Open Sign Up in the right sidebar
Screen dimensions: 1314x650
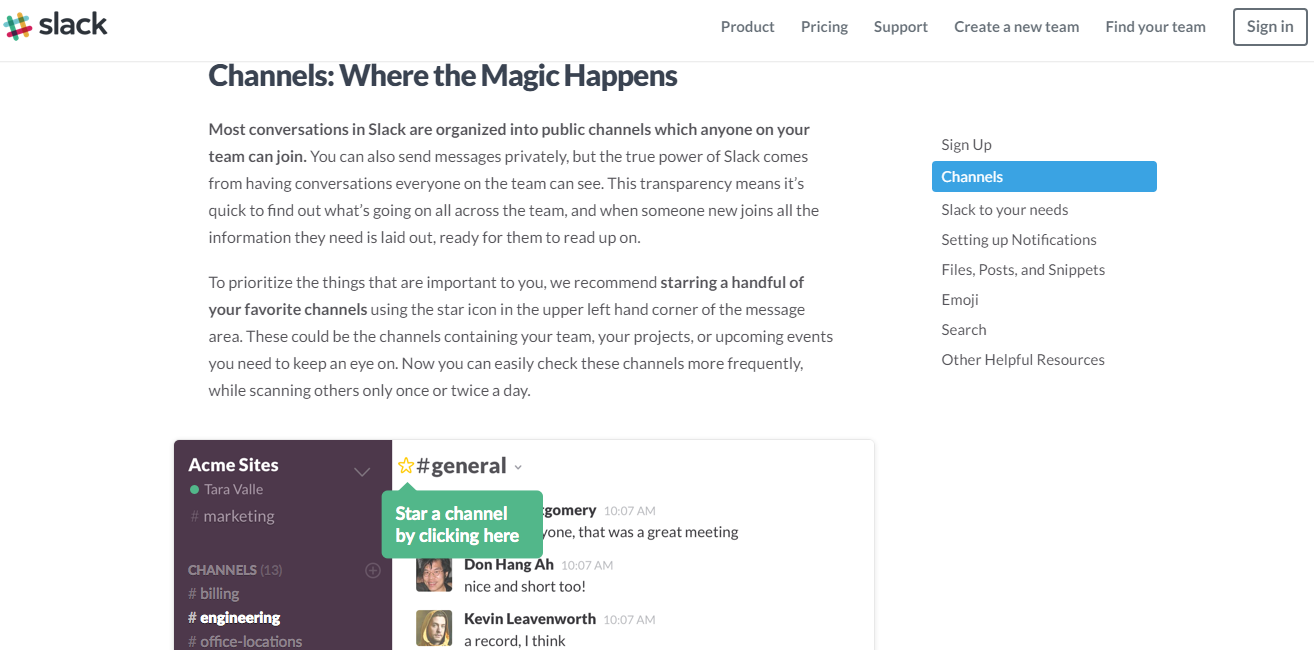(x=966, y=144)
